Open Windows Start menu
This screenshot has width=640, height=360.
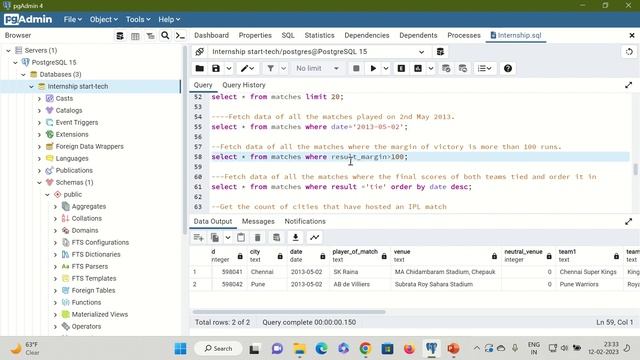pyautogui.click(x=180, y=349)
